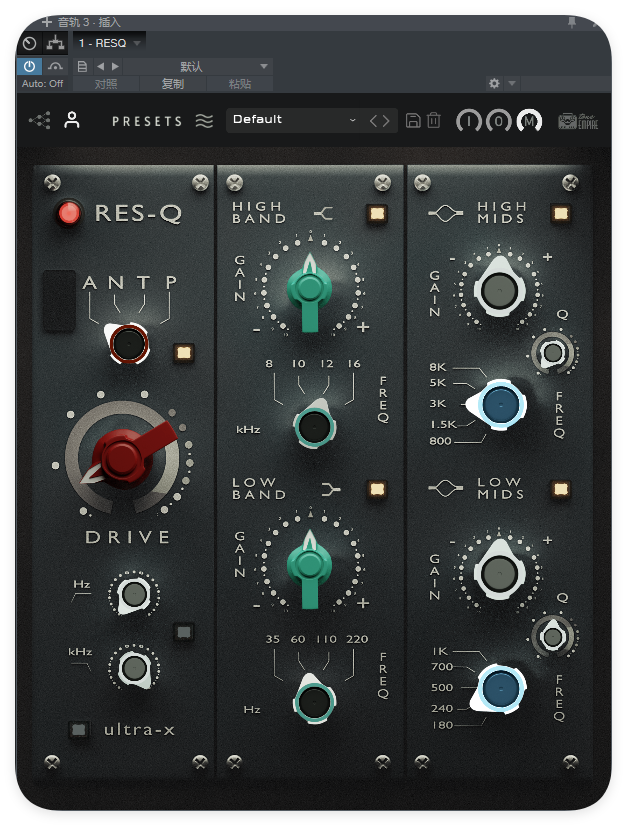Viewport: 627px width, 826px height.
Task: Enable the ultra-x checkbox button
Action: [x=79, y=729]
